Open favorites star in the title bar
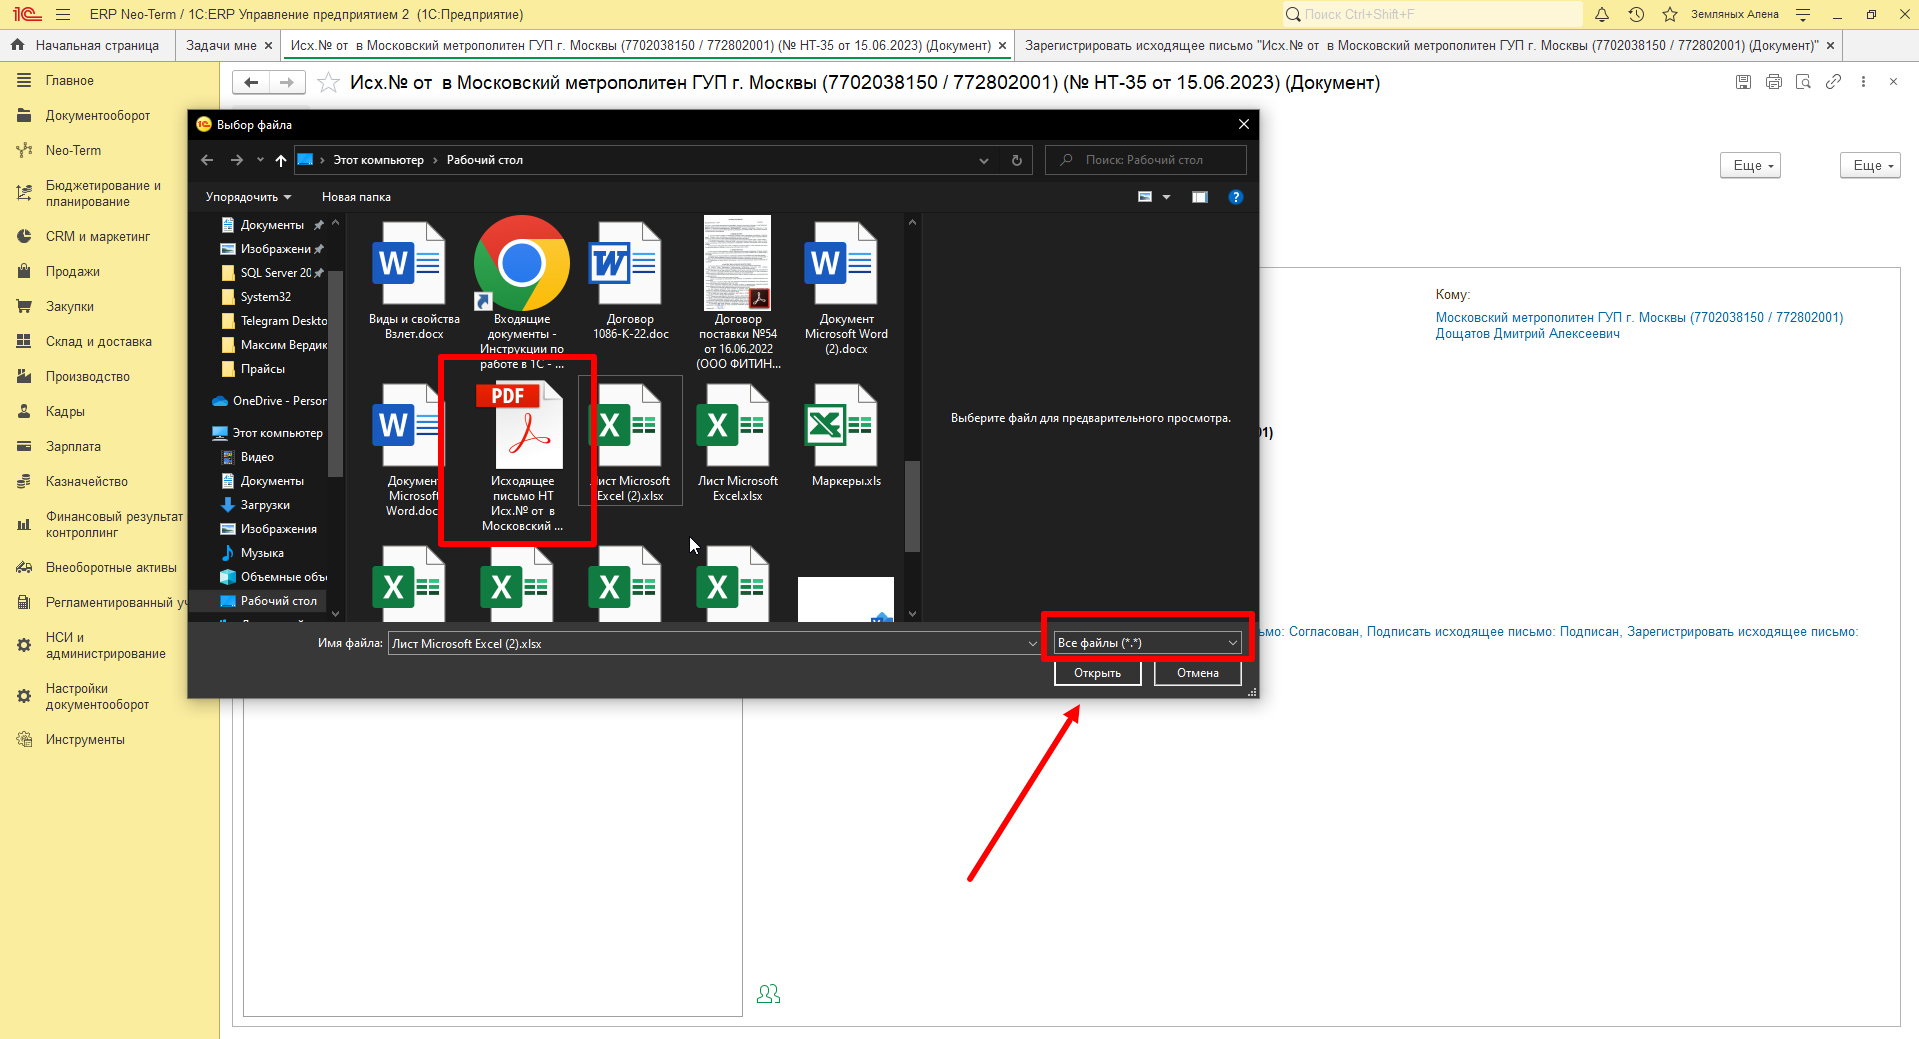This screenshot has width=1919, height=1039. tap(1669, 14)
